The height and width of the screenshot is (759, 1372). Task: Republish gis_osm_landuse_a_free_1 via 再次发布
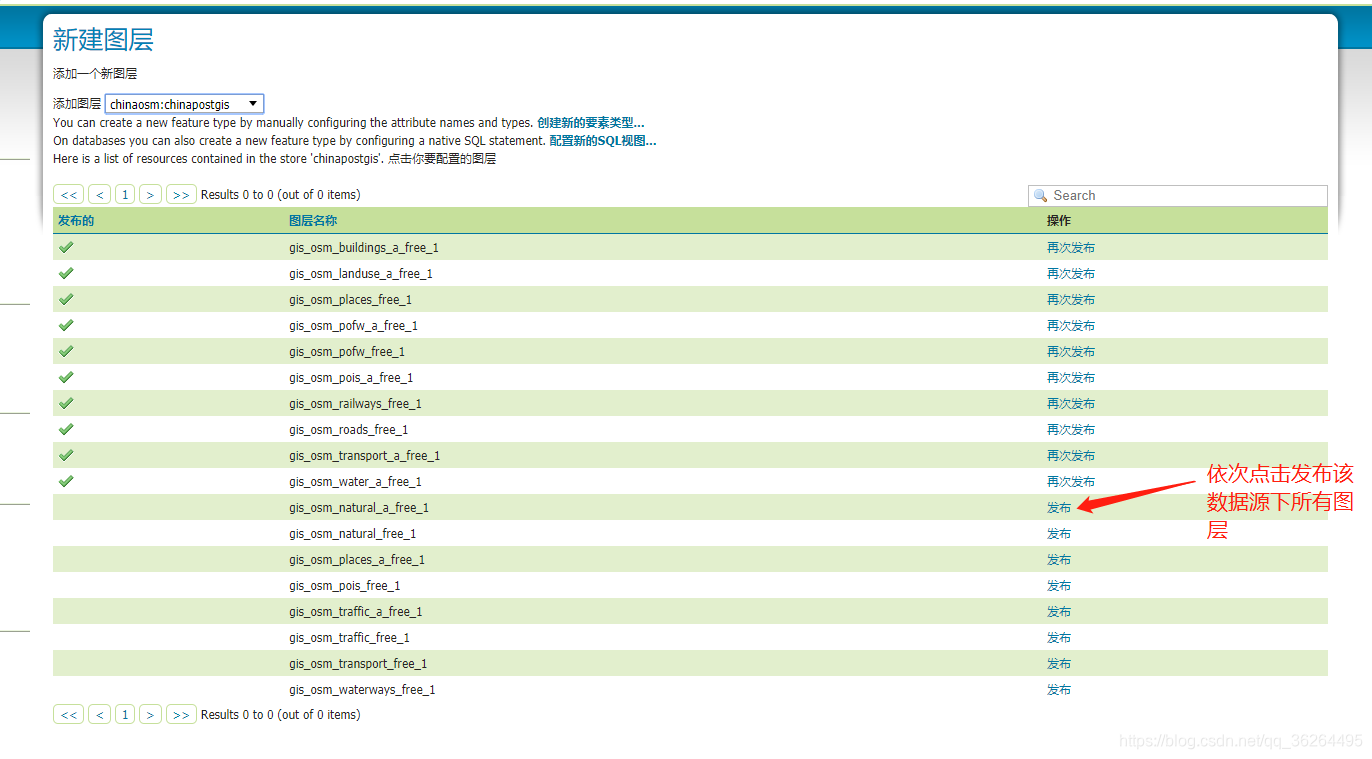[x=1071, y=274]
